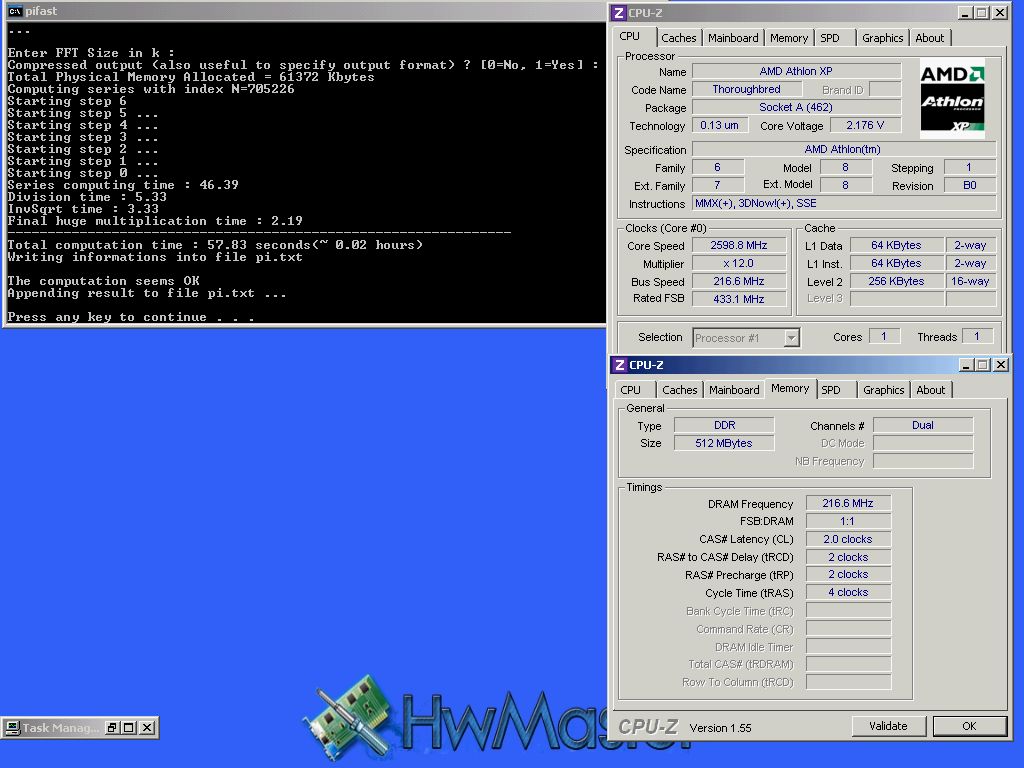The image size is (1024, 768).
Task: Click the pifast window title bar
Action: [x=304, y=11]
